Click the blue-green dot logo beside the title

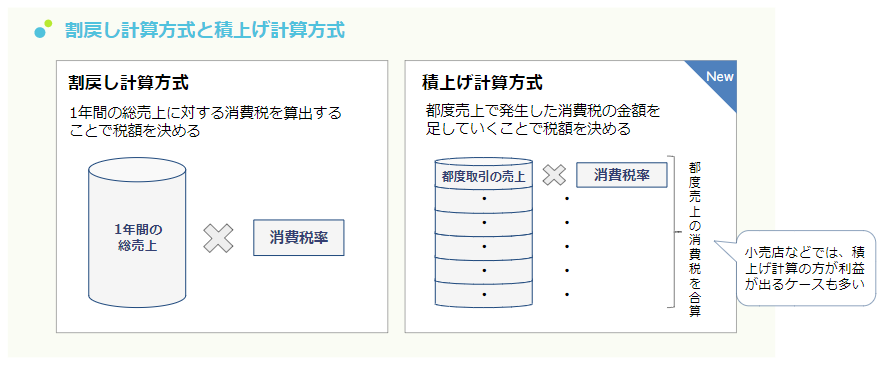[x=42, y=29]
